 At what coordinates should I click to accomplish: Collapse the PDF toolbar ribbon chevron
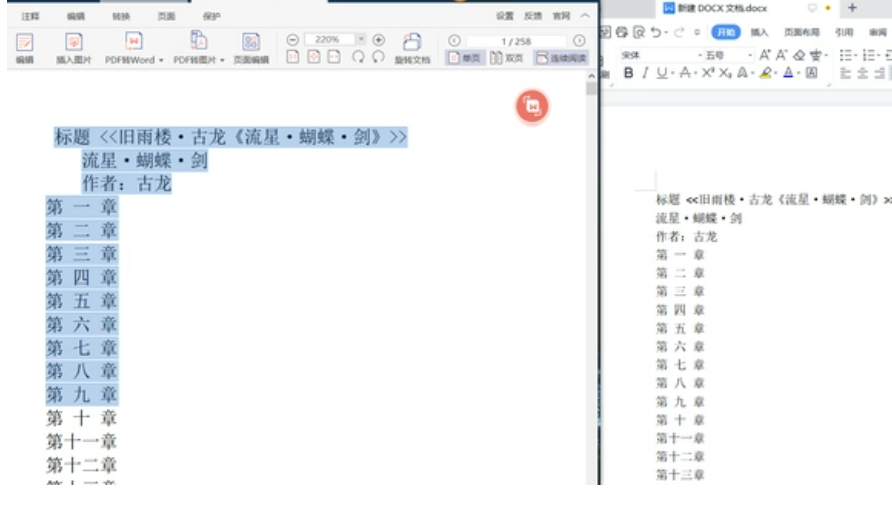(585, 16)
